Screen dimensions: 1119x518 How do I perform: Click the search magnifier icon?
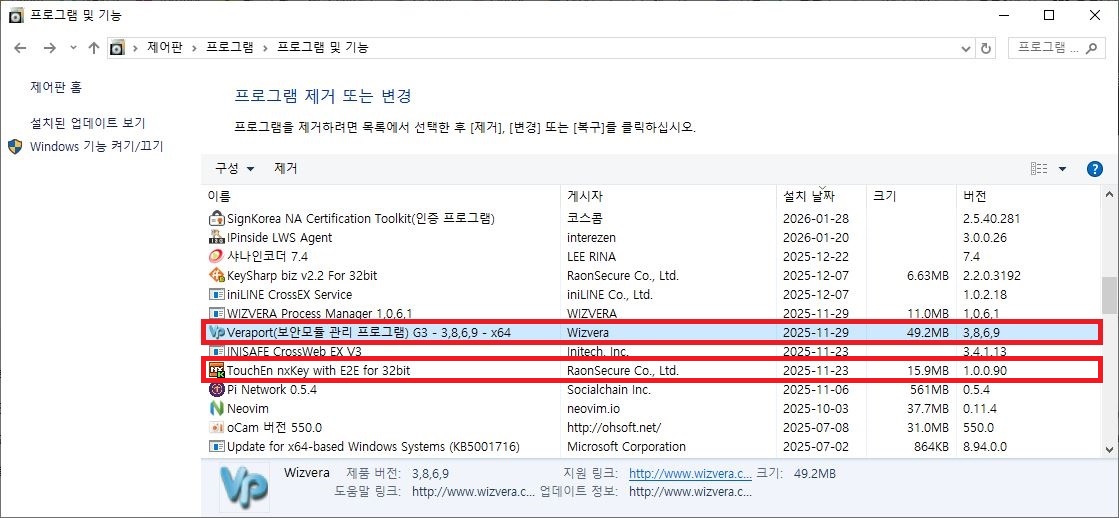(1090, 48)
